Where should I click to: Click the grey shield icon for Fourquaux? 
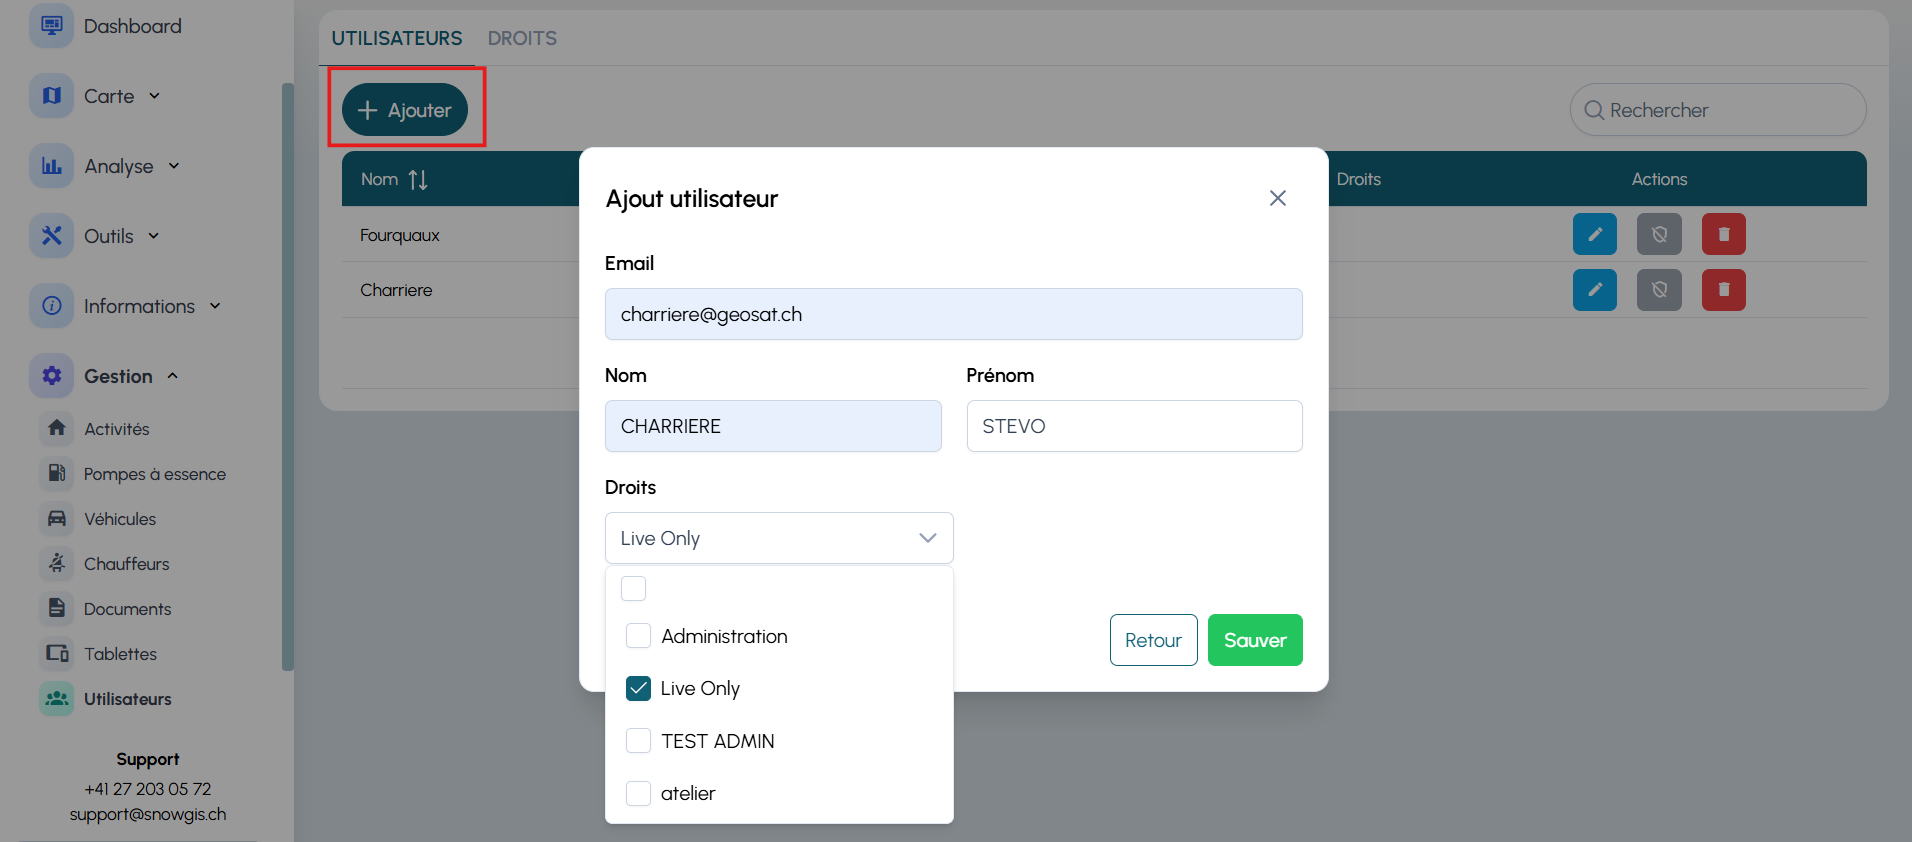[x=1659, y=235]
